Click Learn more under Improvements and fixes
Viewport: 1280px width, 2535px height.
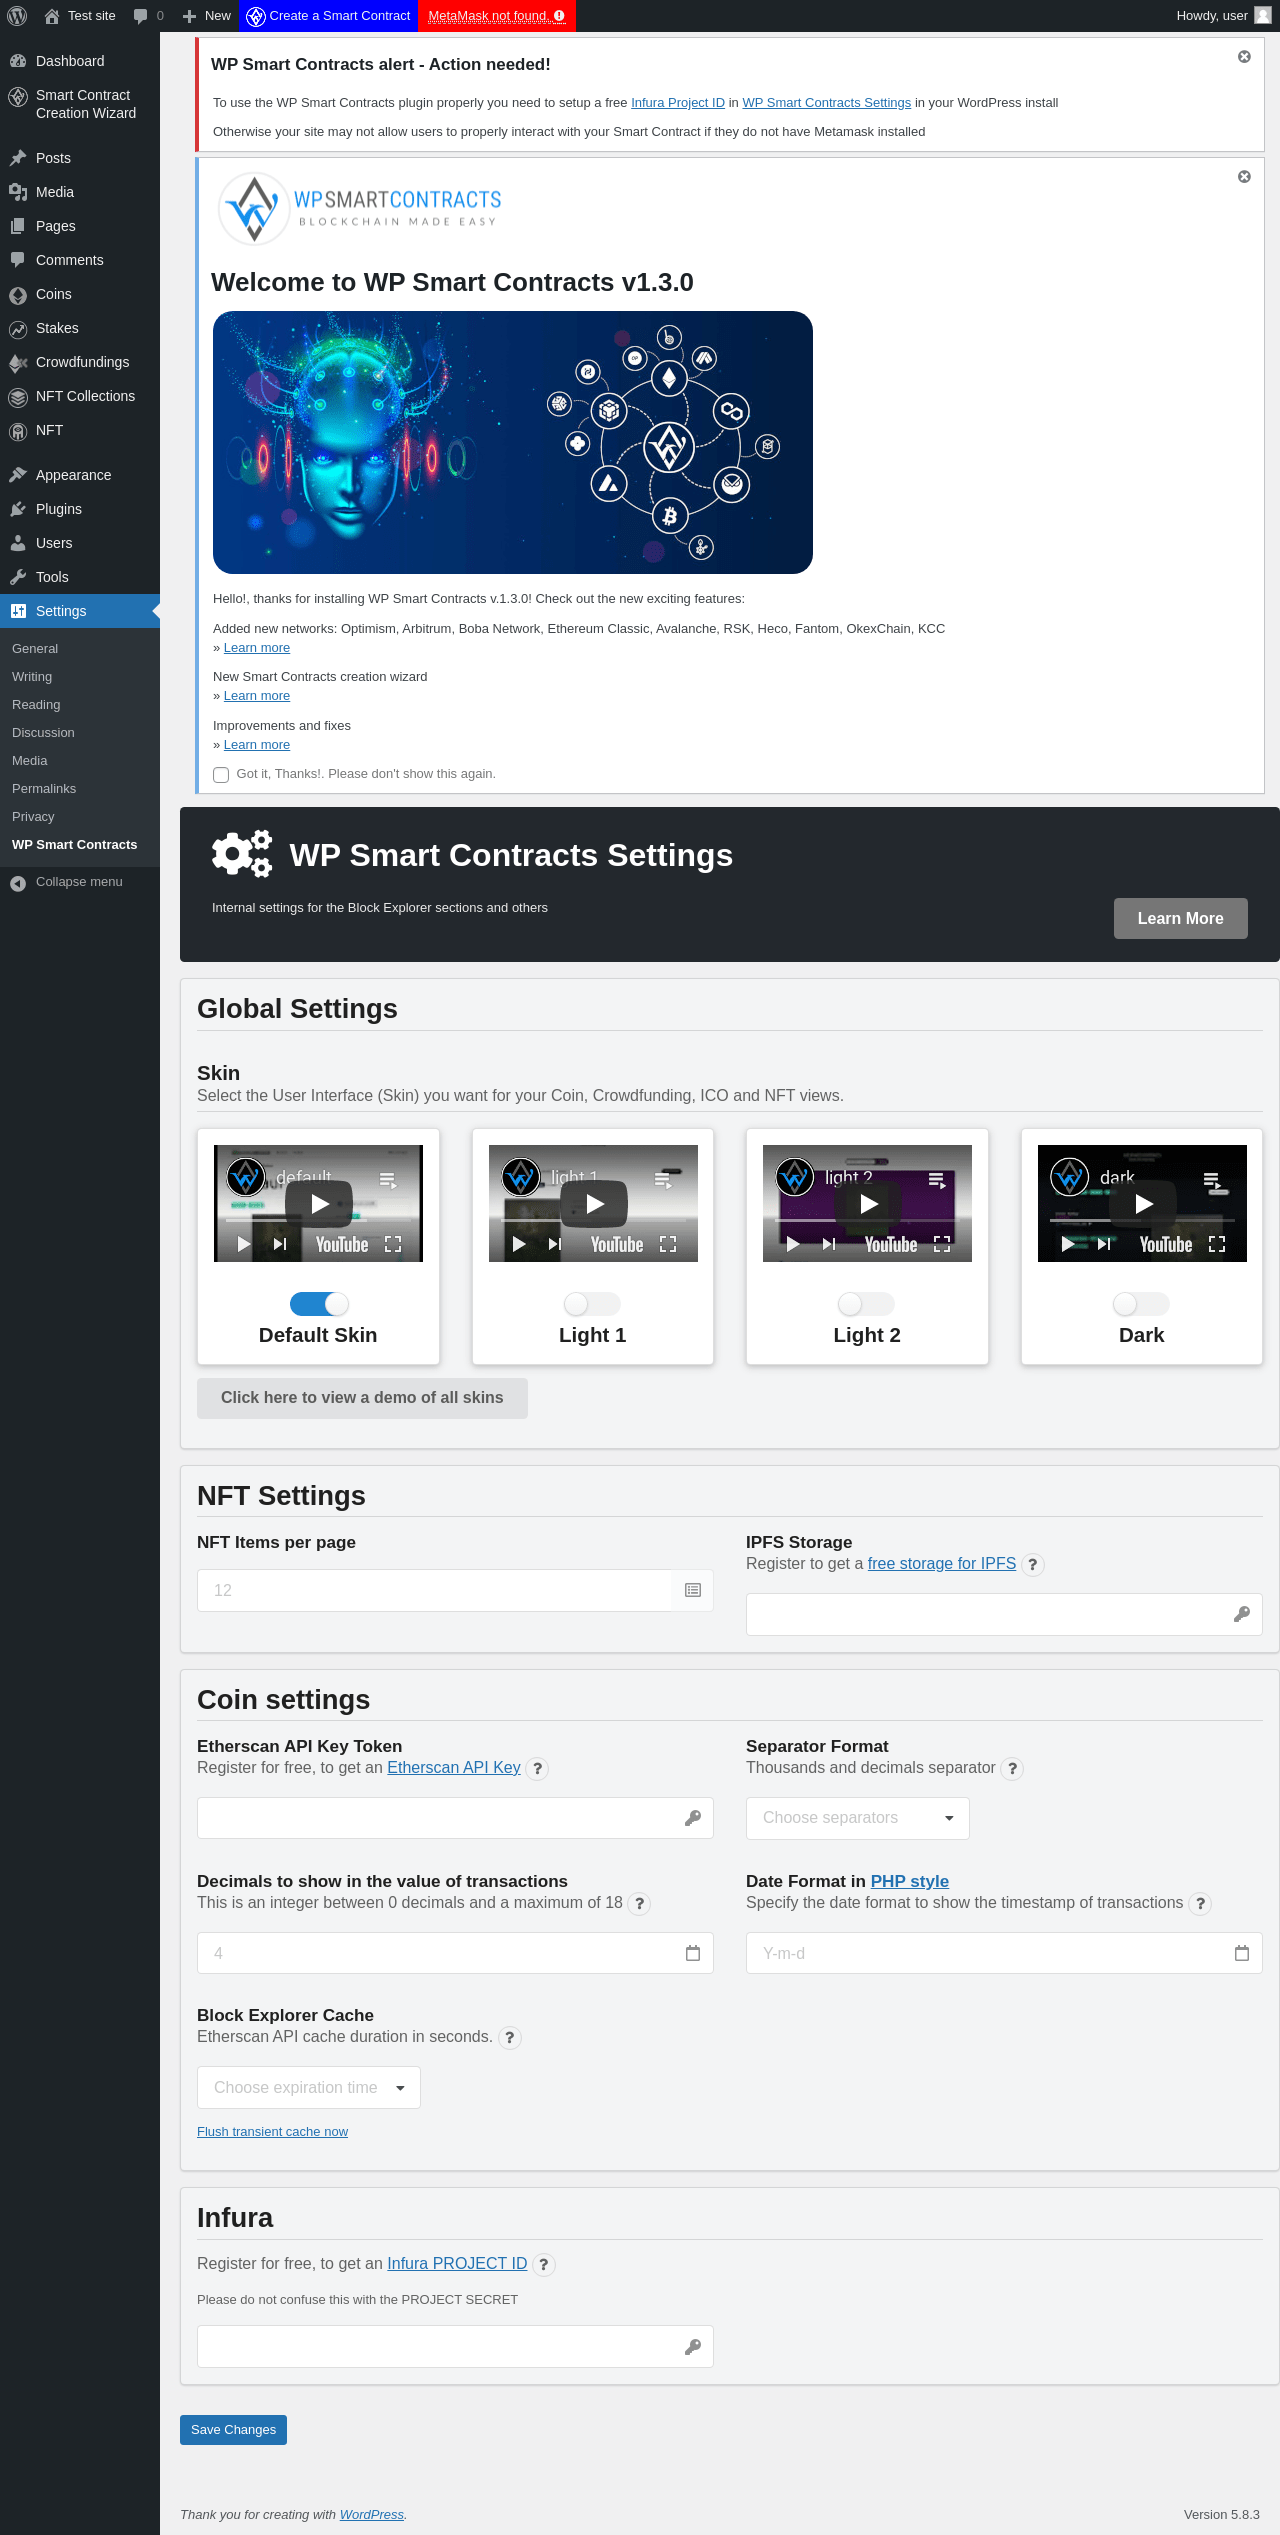click(257, 745)
